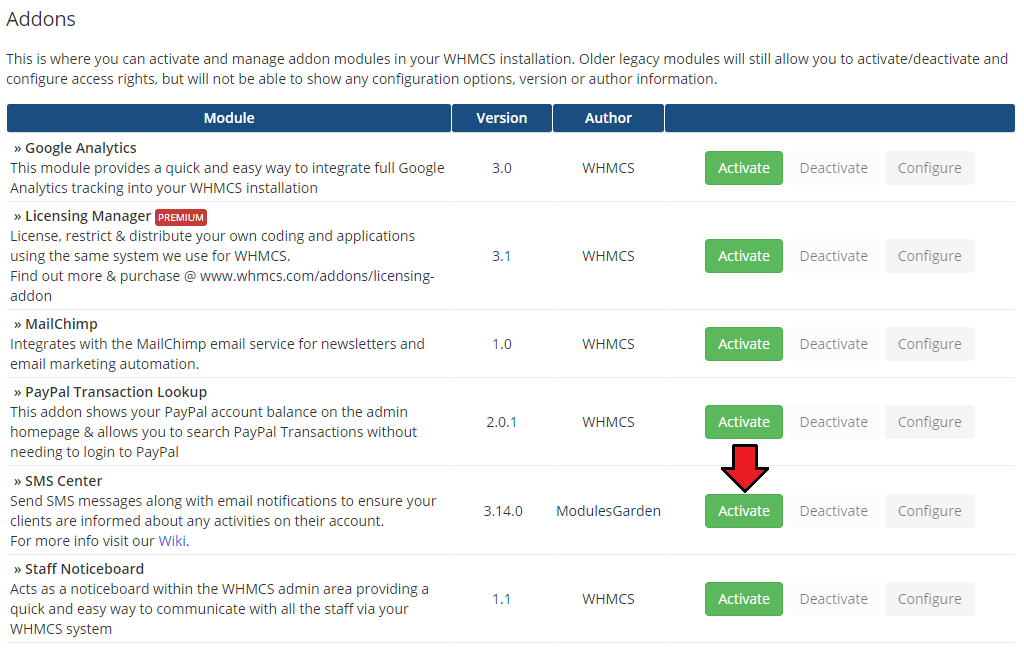This screenshot has width=1024, height=657.
Task: Open the Wiki link in SMS Center
Action: coord(172,541)
